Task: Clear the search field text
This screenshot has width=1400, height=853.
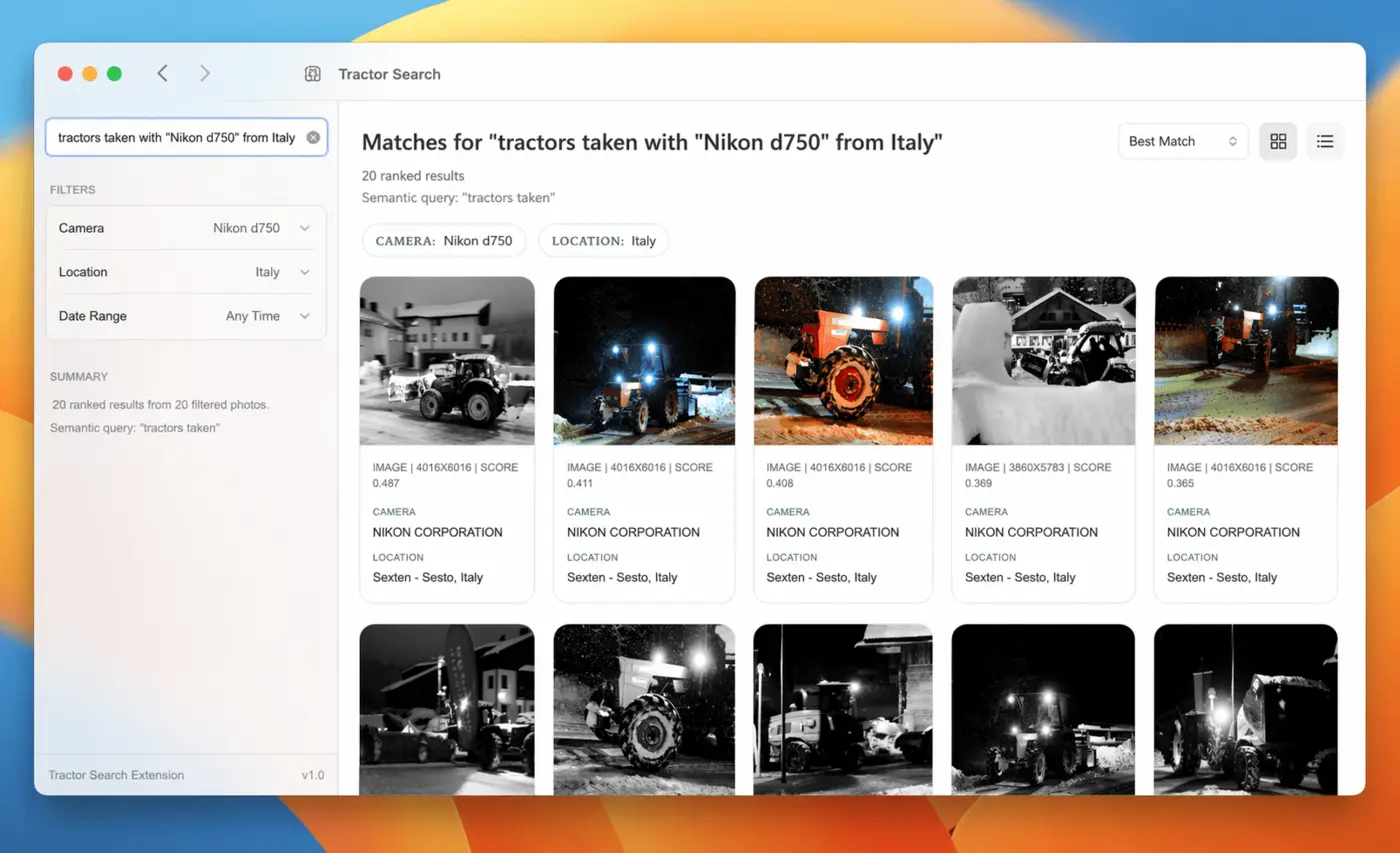Action: 313,138
